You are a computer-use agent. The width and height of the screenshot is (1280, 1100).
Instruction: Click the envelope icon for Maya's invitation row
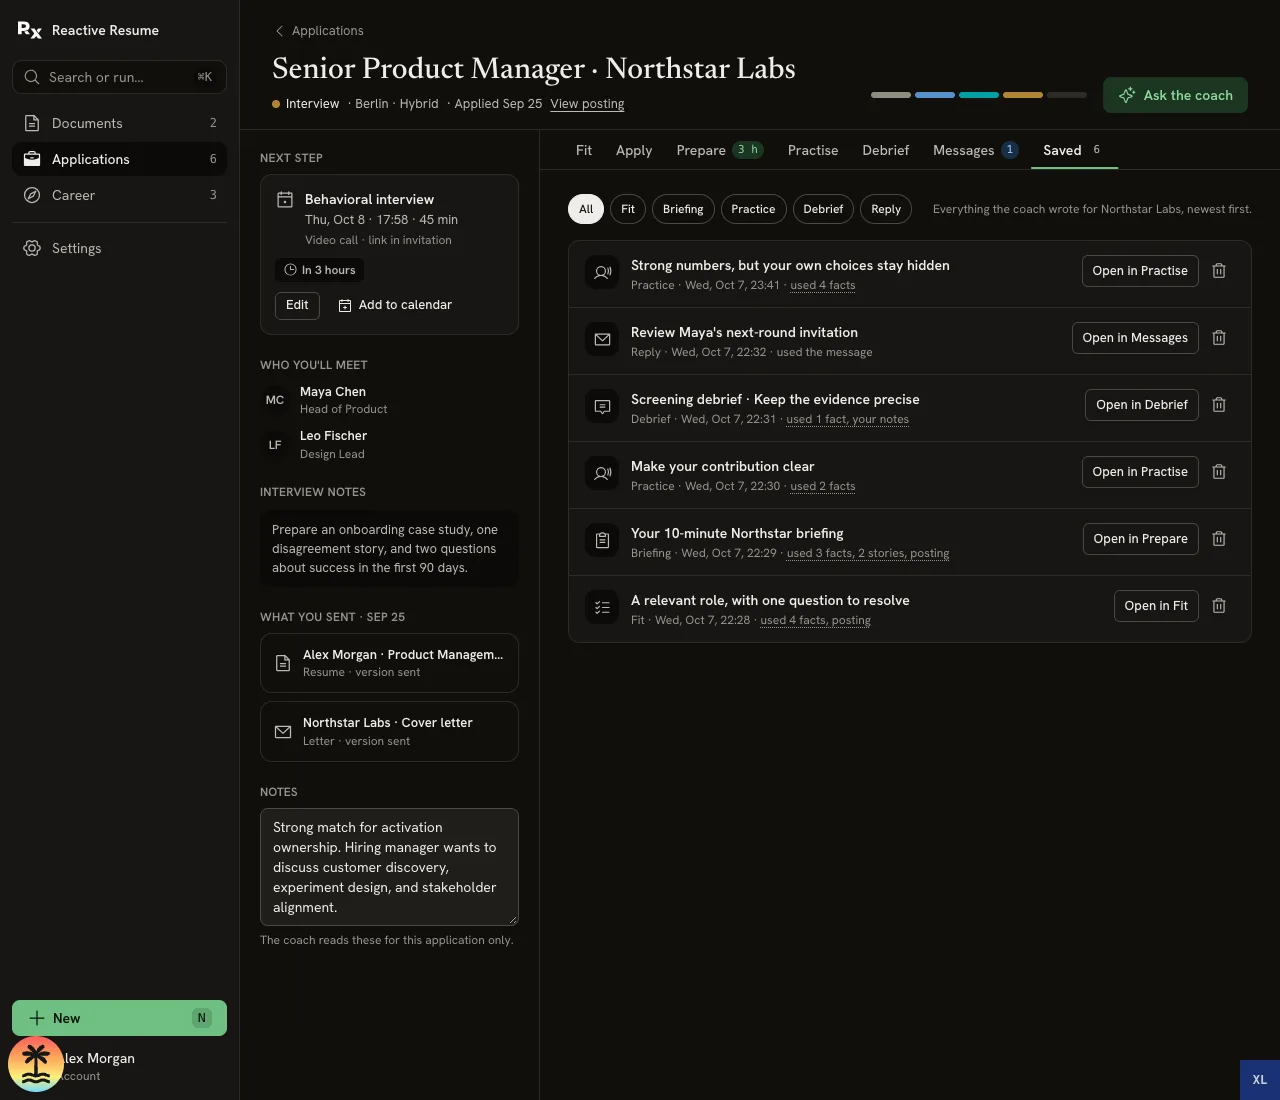point(602,339)
